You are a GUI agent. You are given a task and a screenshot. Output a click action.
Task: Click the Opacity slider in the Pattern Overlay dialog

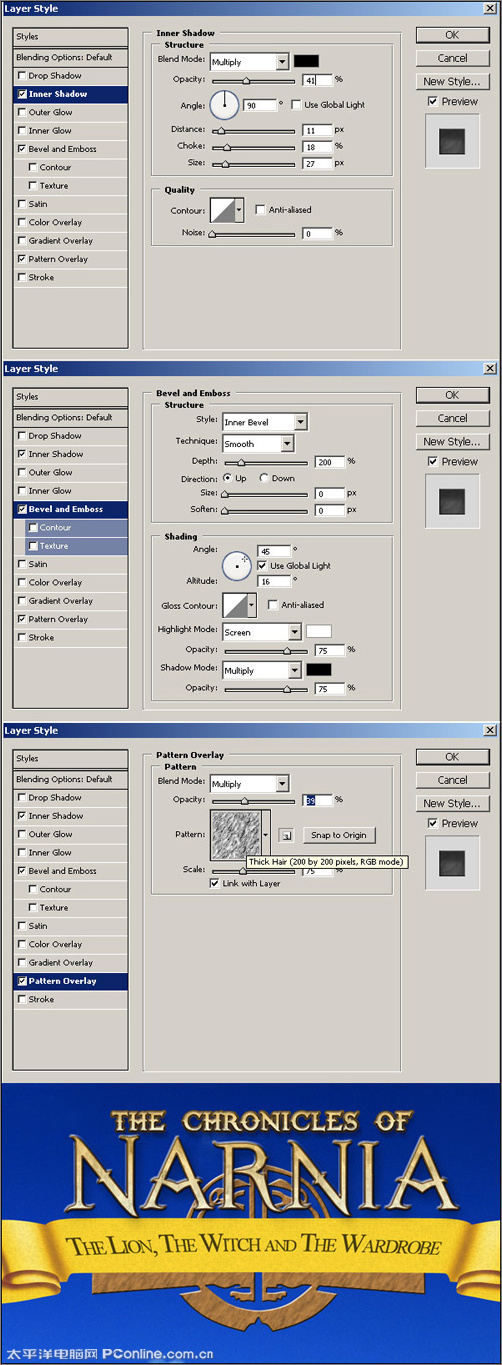pyautogui.click(x=252, y=801)
